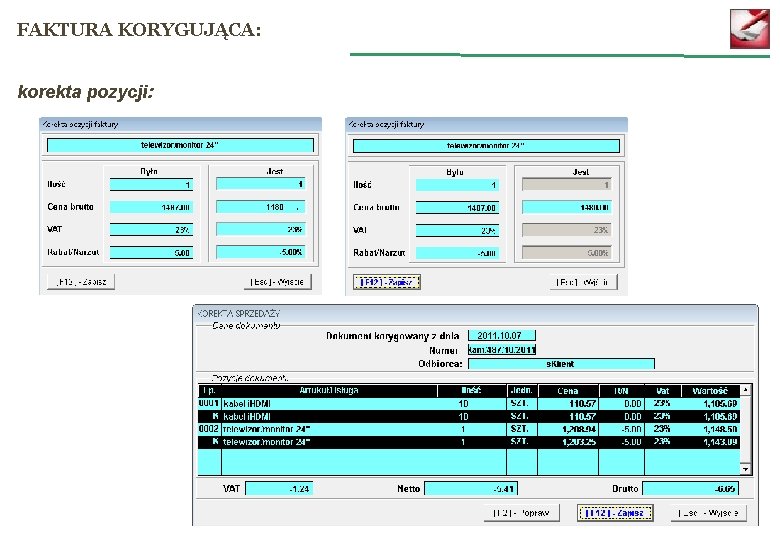This screenshot has height=540, width=780.
Task: Click date field 2011.10.07
Action: pos(501,335)
